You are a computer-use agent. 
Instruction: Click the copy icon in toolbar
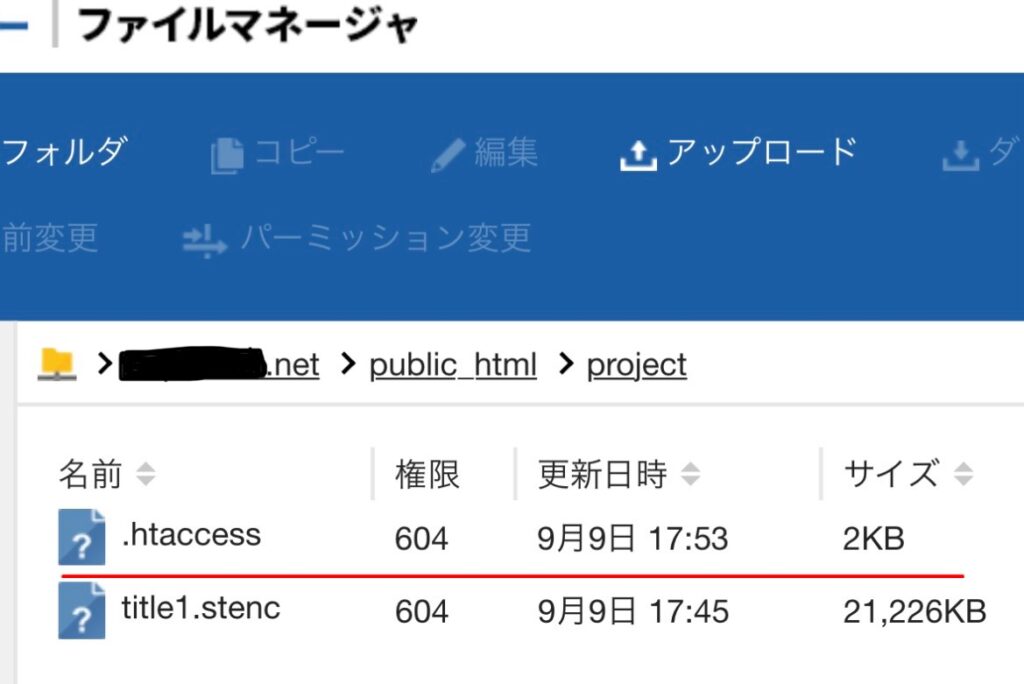coord(227,155)
